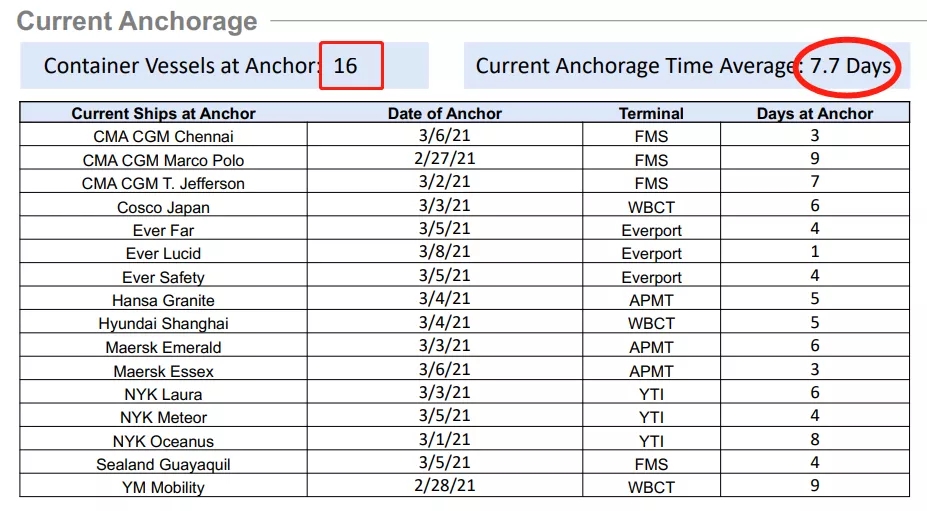Click the Hyundai Shanghai ship cell
Viewport: 927px width, 511px height.
coord(163,324)
